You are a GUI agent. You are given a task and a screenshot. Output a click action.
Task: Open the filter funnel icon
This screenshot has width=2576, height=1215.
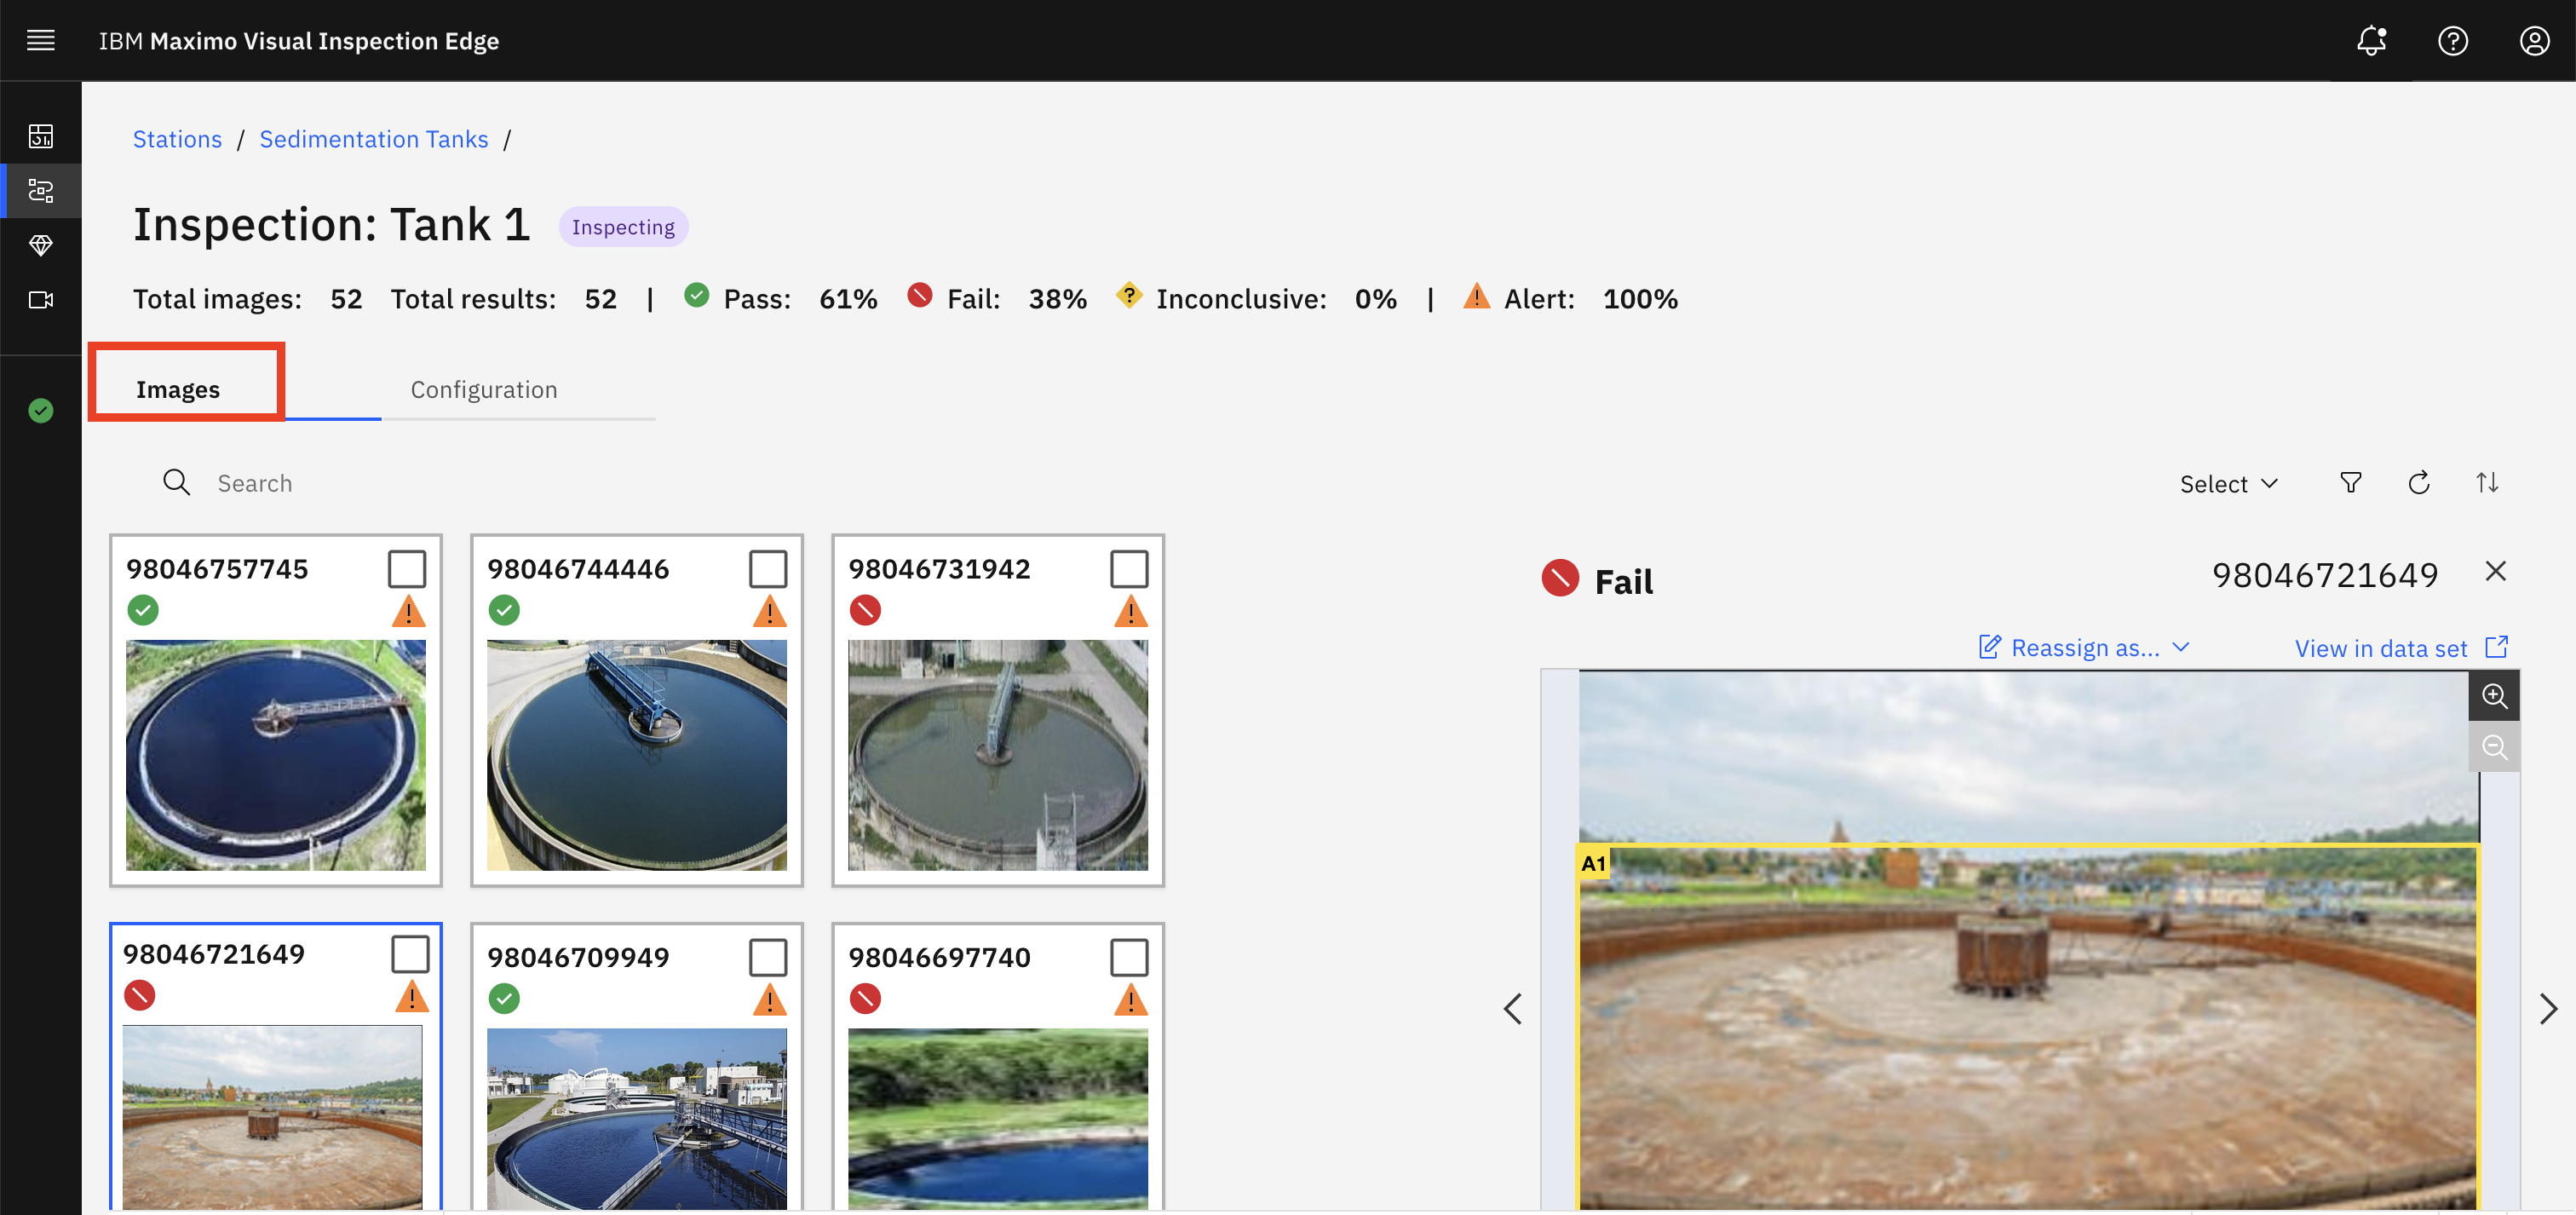point(2350,483)
